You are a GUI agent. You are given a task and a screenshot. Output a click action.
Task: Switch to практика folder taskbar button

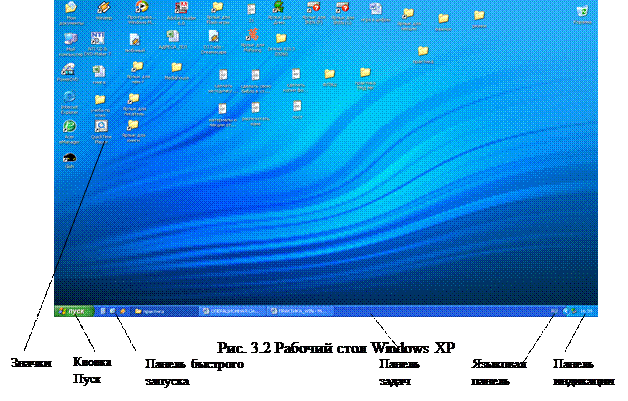pos(165,311)
